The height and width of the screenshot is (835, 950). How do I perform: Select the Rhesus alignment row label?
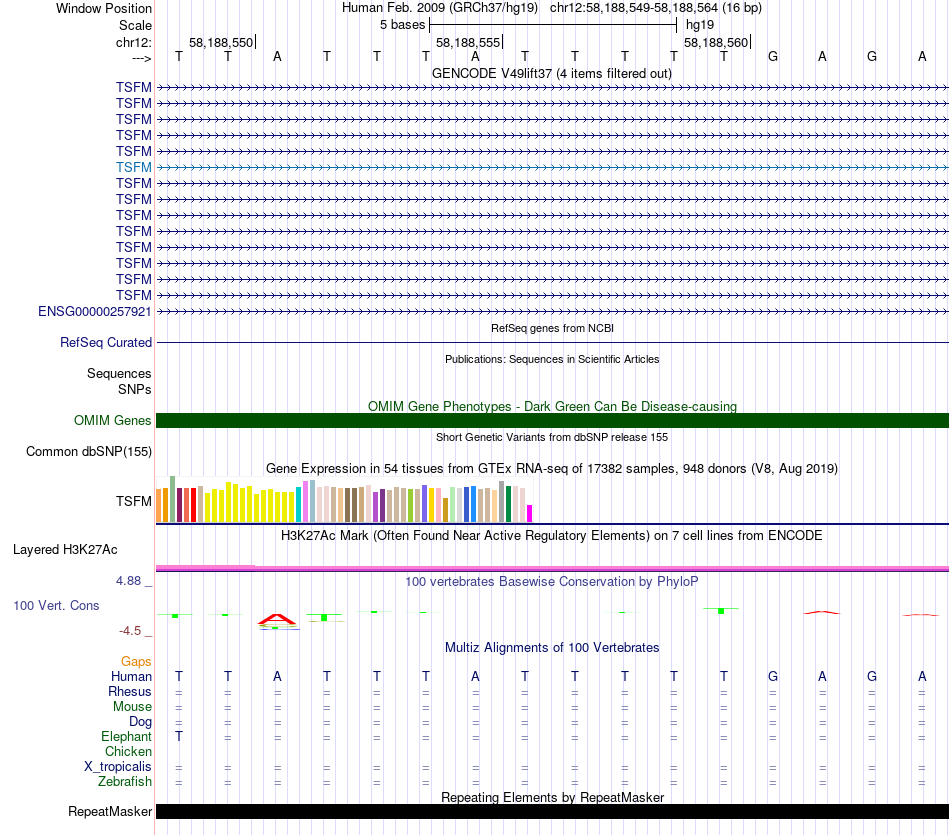pyautogui.click(x=130, y=691)
